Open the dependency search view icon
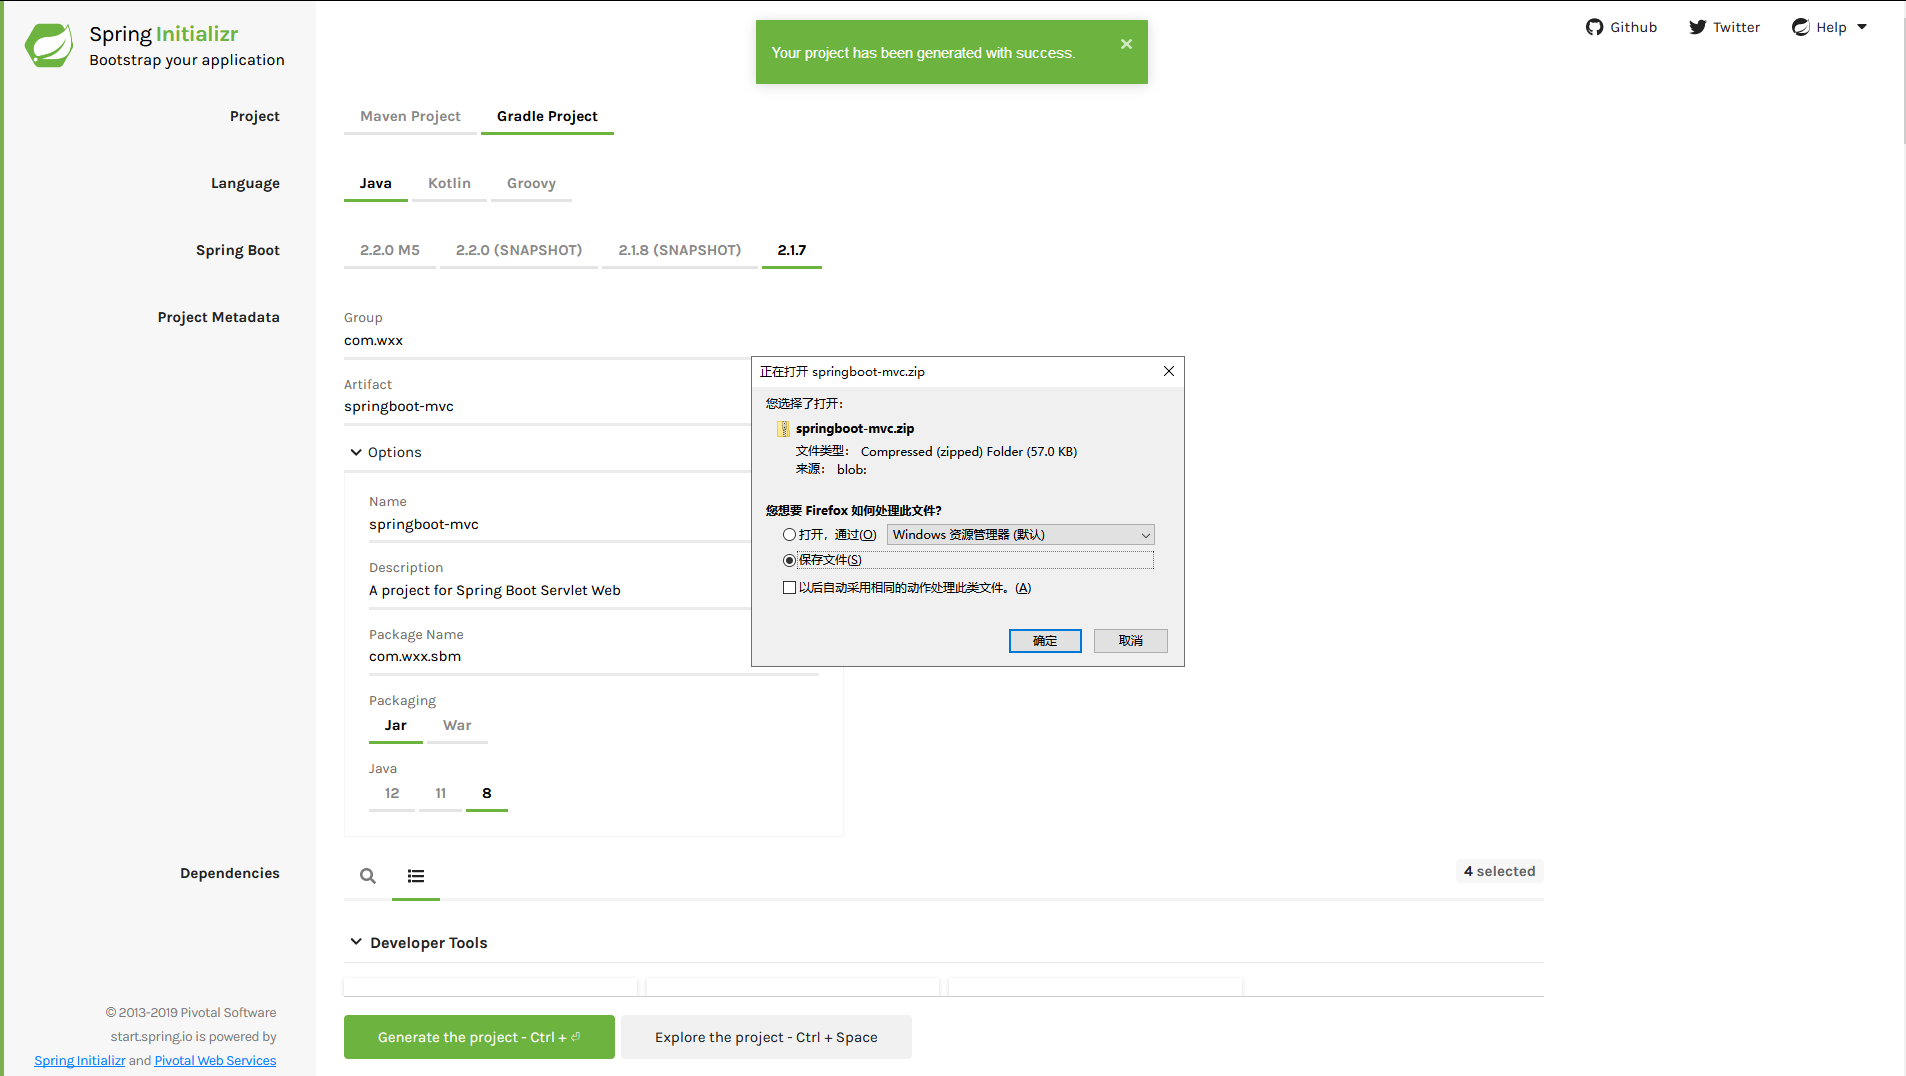This screenshot has height=1076, width=1906. (x=368, y=876)
